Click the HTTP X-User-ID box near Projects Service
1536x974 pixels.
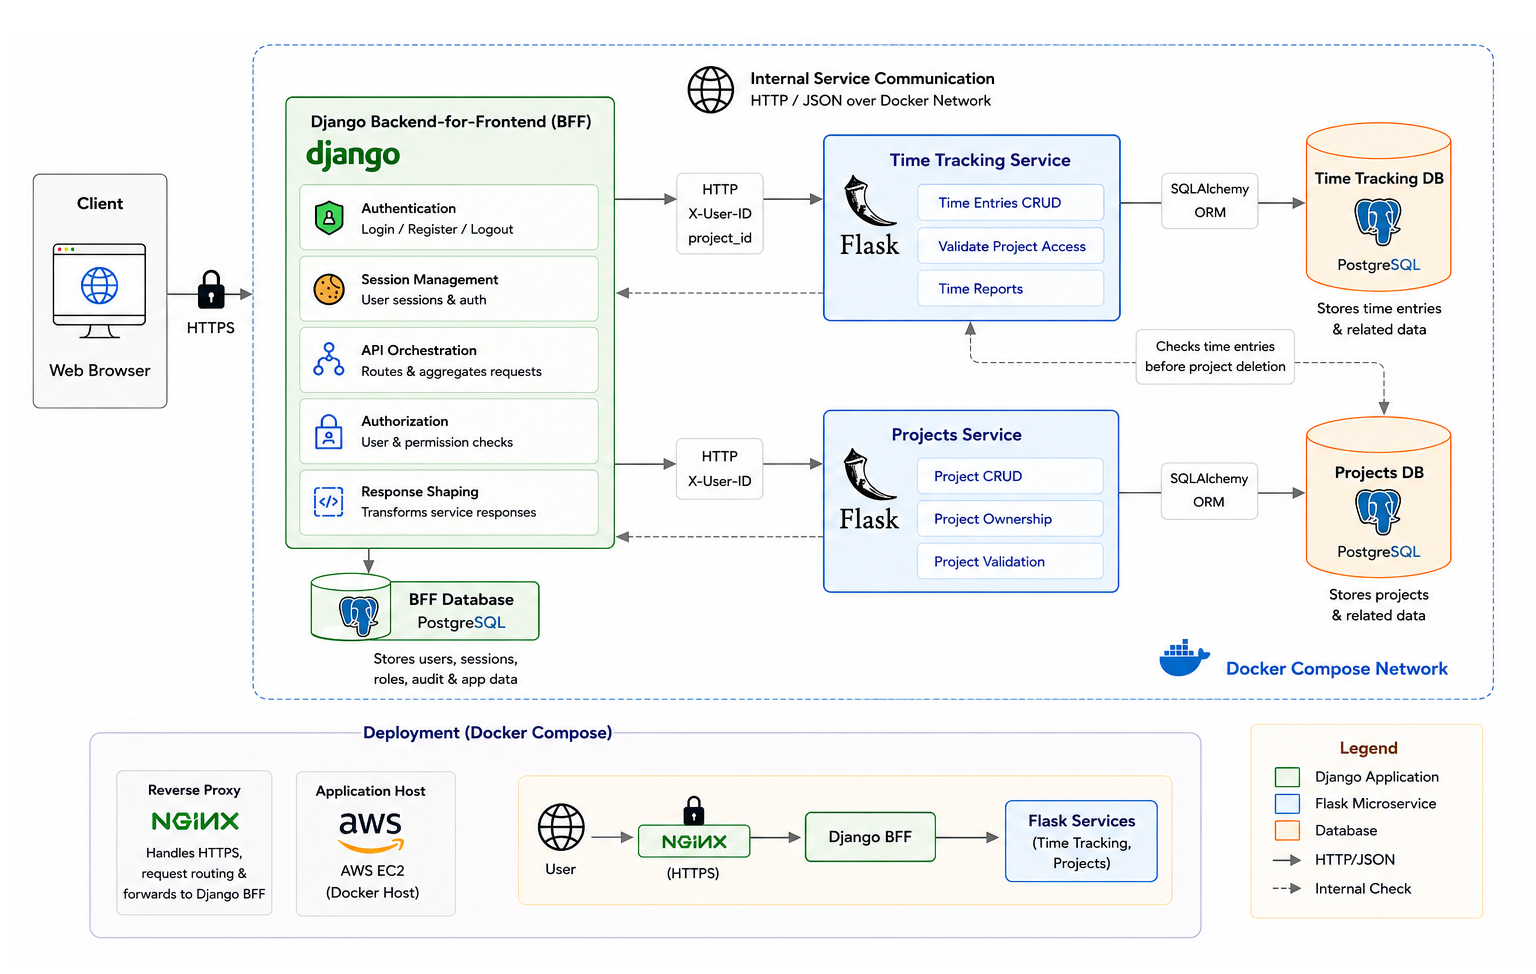(x=720, y=469)
